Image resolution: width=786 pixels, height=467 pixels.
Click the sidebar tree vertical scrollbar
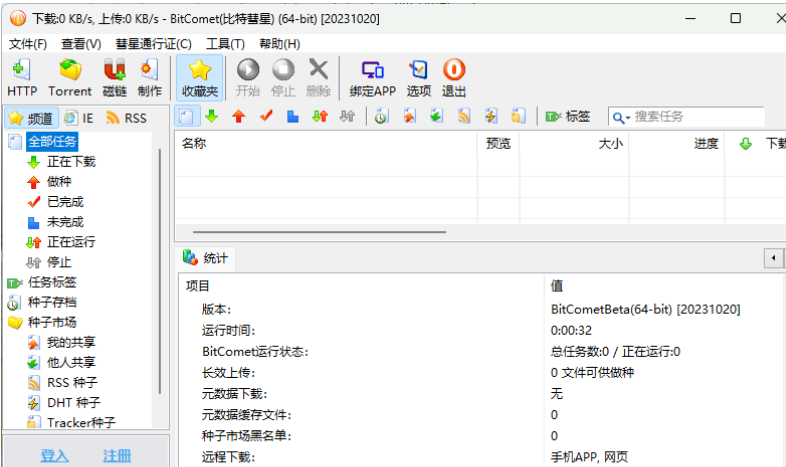(160, 271)
